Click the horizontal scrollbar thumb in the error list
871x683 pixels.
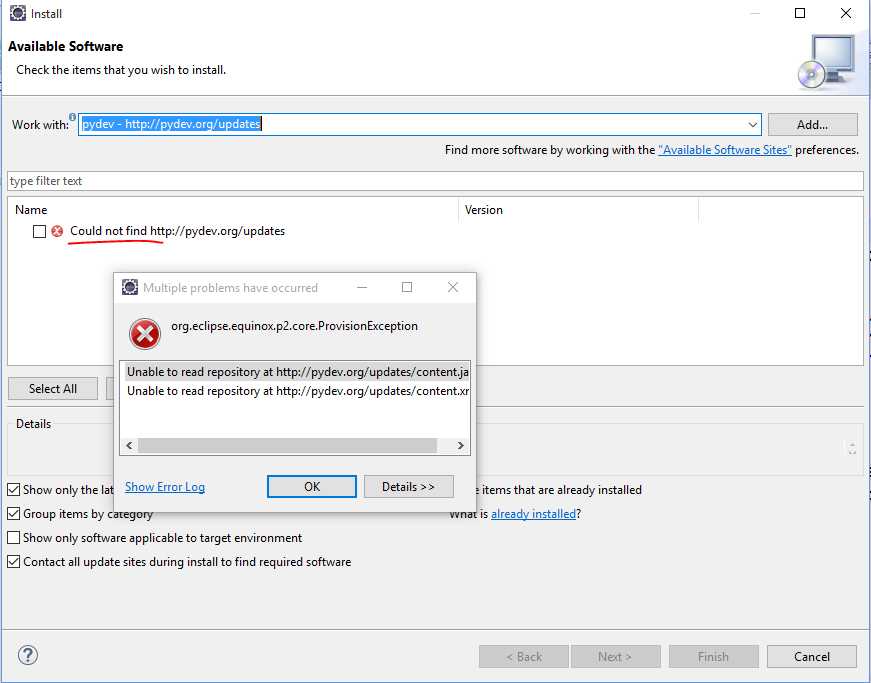coord(287,445)
